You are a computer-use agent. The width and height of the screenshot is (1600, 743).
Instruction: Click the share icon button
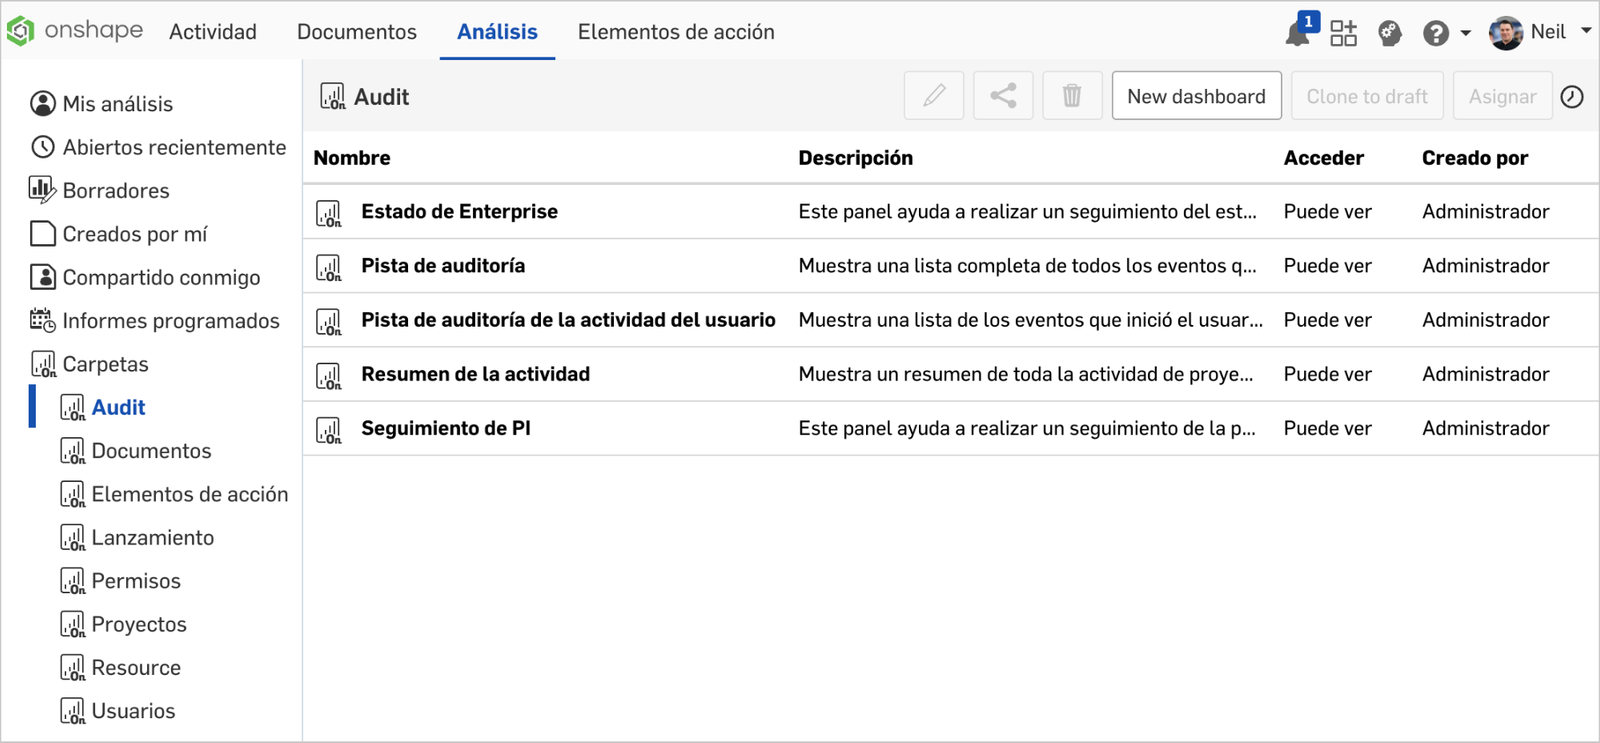(1002, 96)
